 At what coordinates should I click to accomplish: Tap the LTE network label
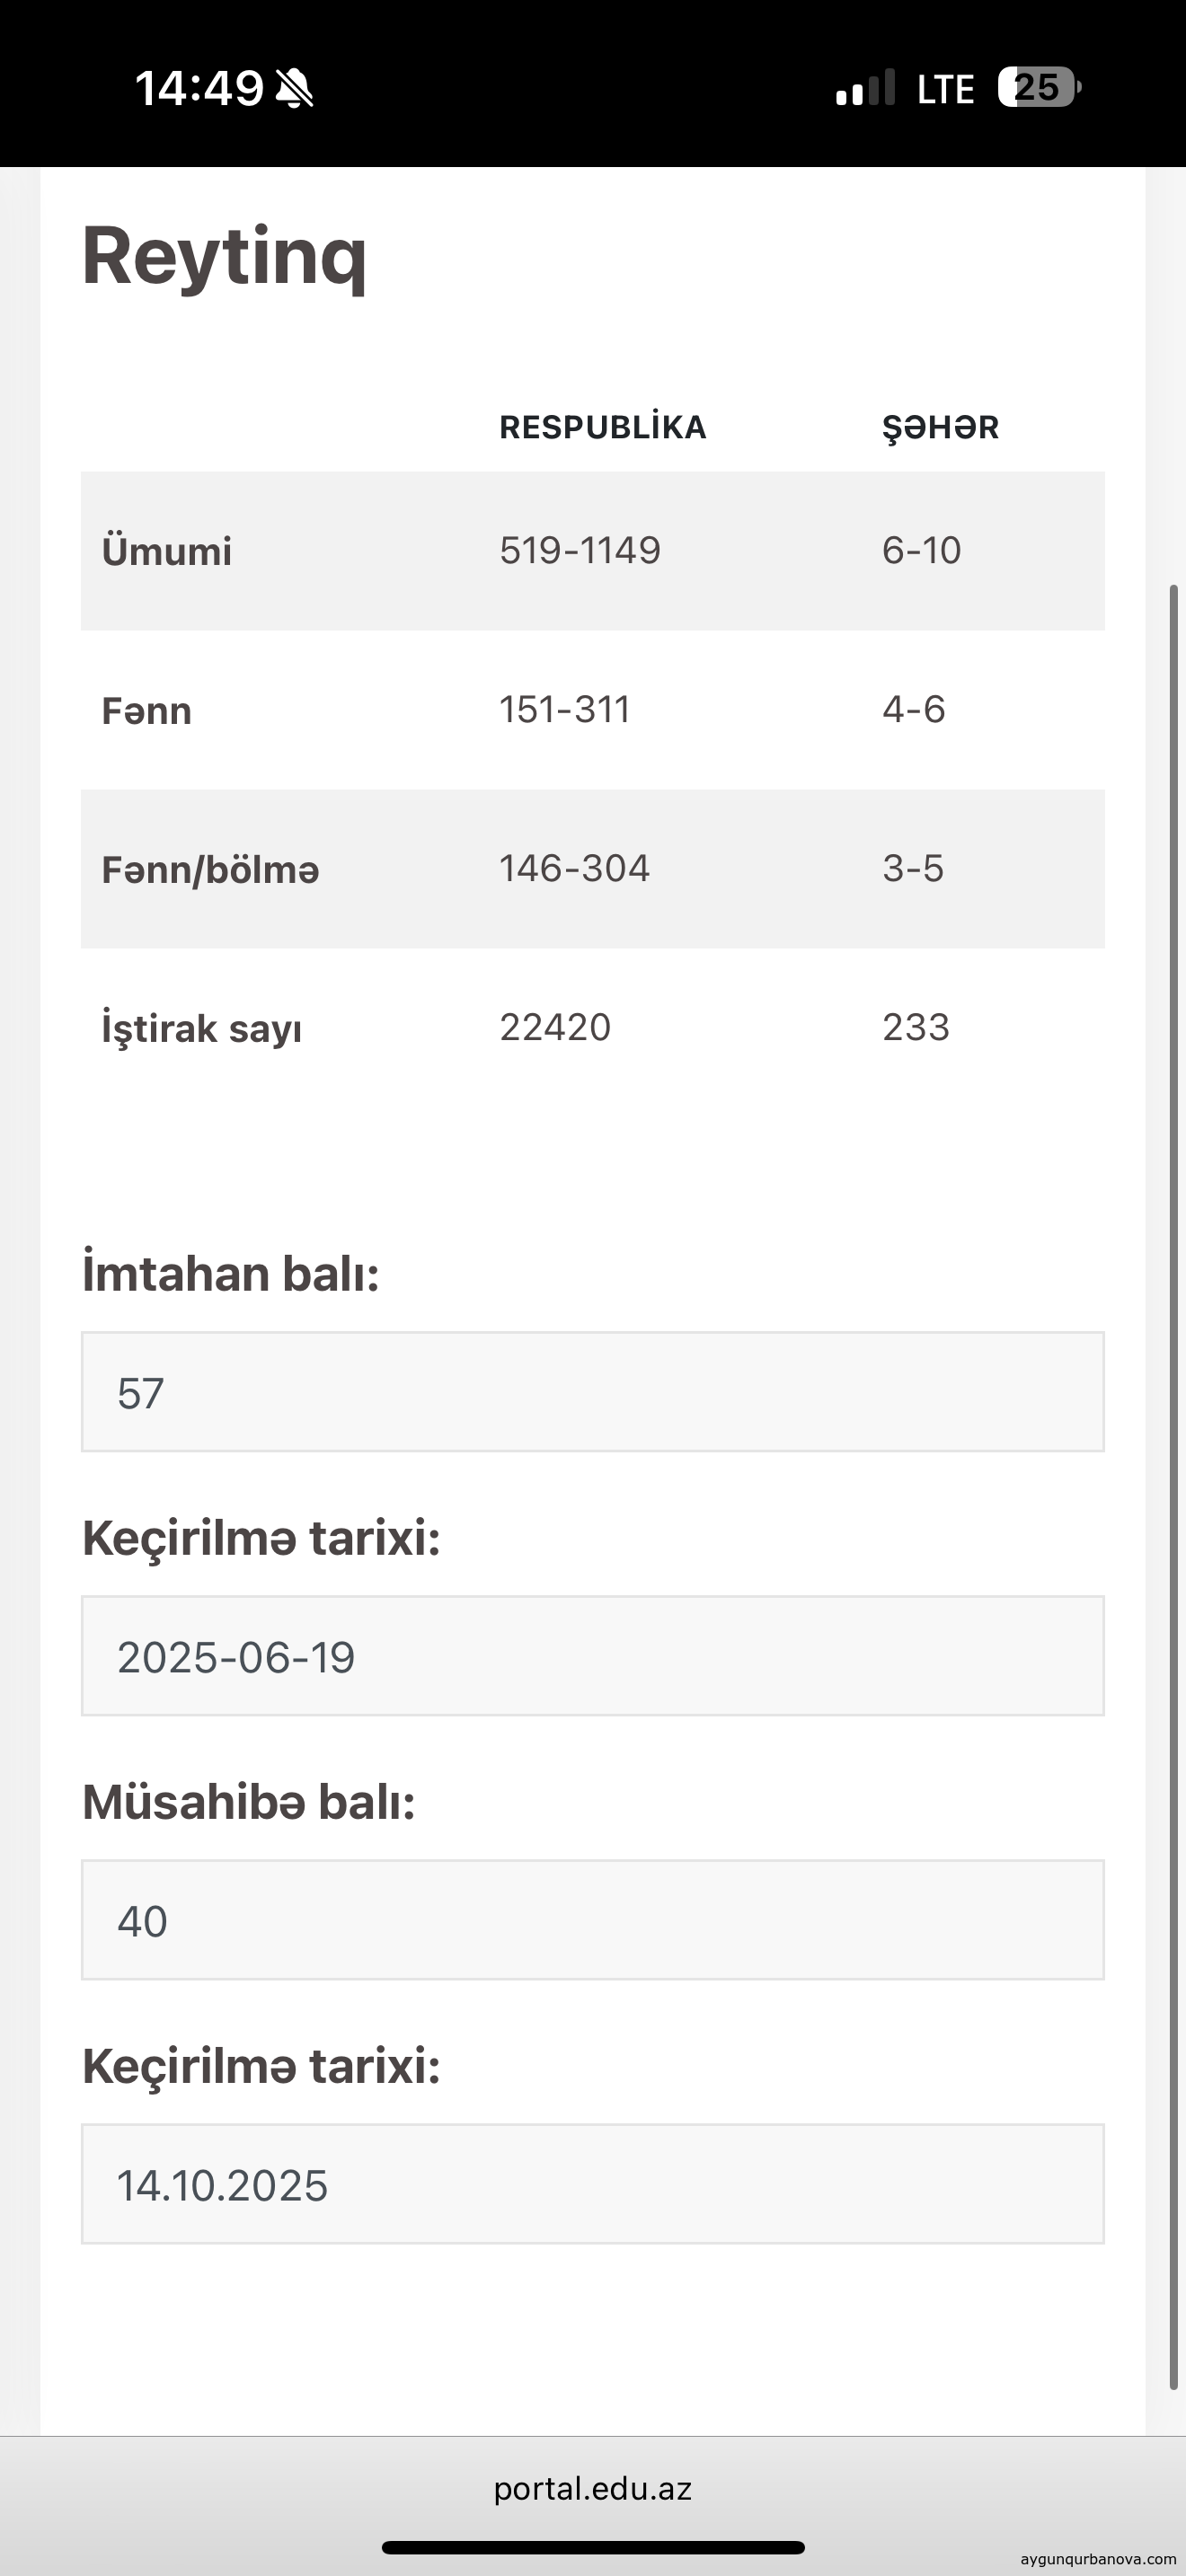945,90
